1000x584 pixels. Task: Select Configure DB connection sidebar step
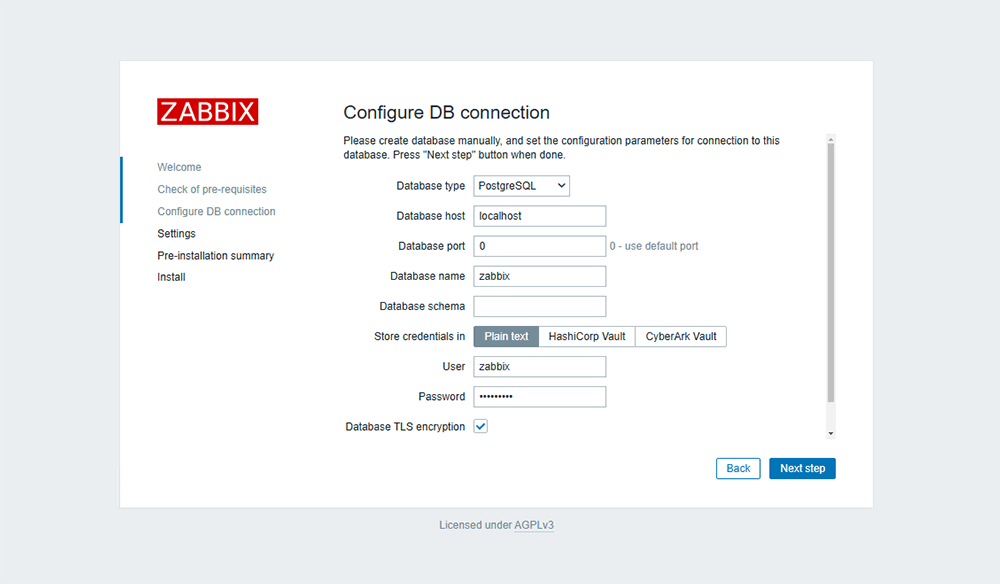pos(216,211)
